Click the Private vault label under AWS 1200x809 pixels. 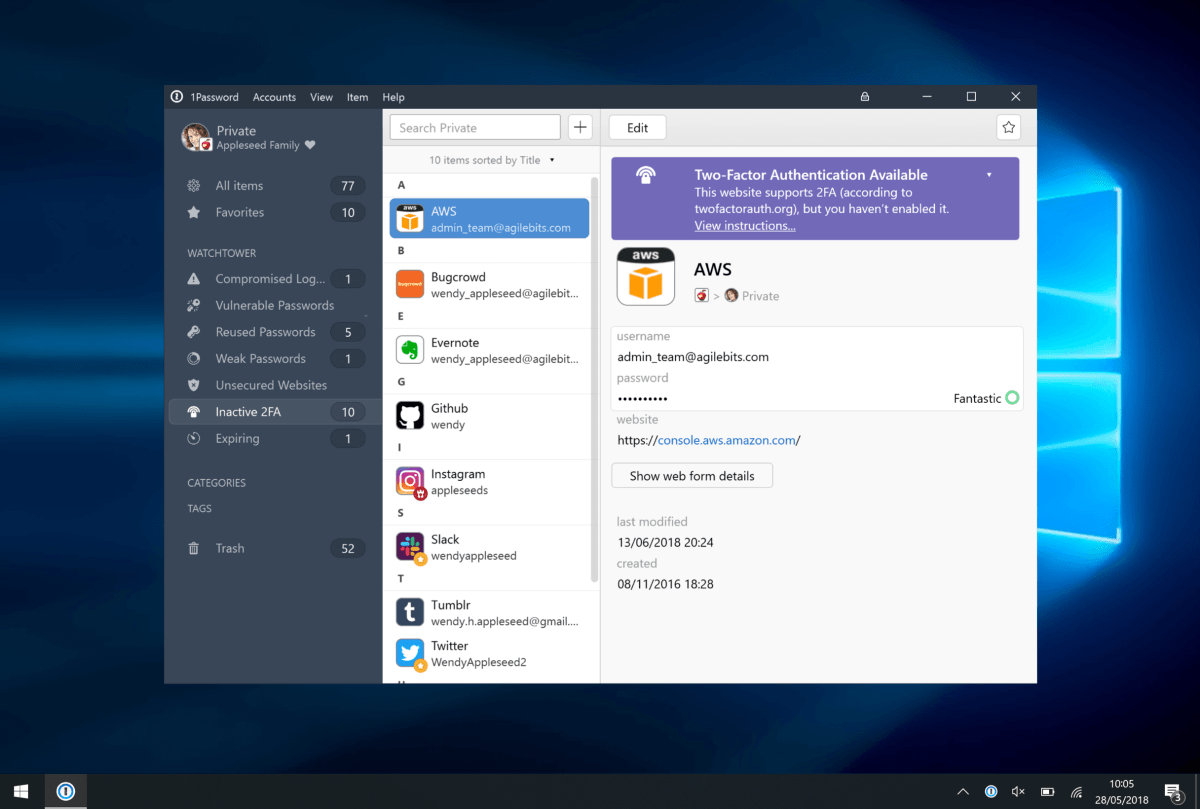click(x=760, y=296)
